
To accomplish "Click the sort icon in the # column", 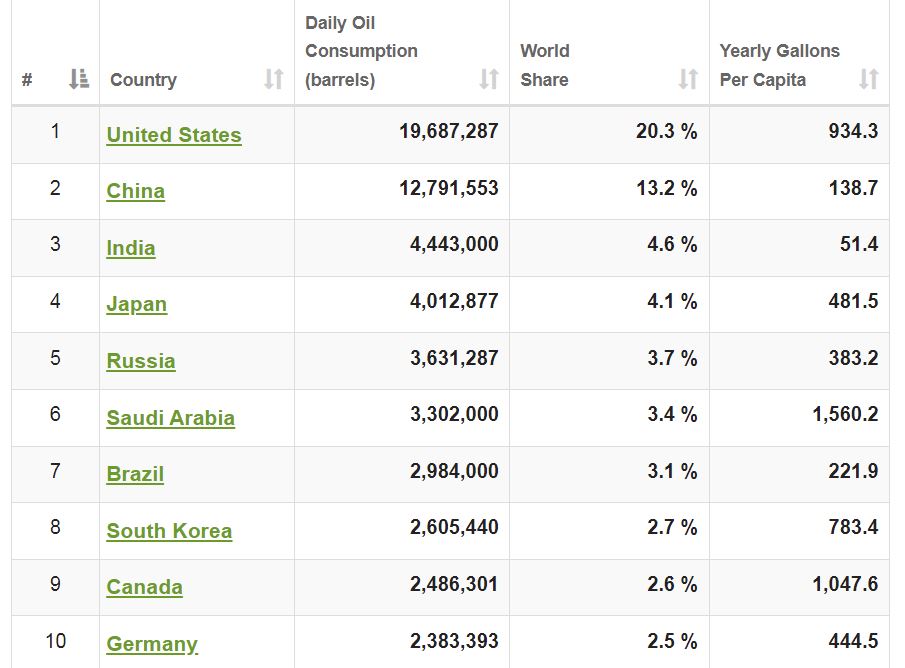I will [78, 79].
